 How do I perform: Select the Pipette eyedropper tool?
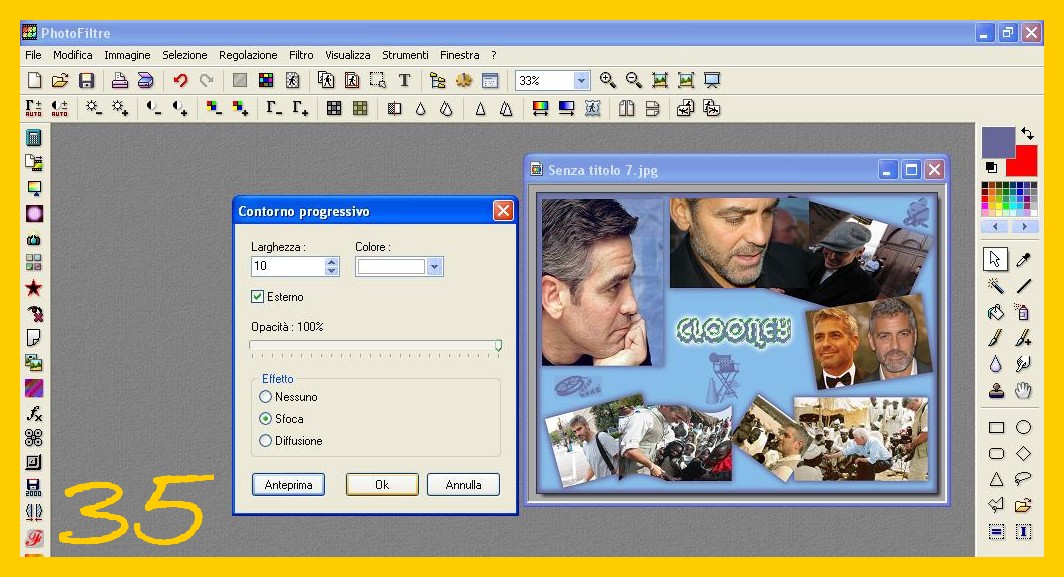[1023, 260]
